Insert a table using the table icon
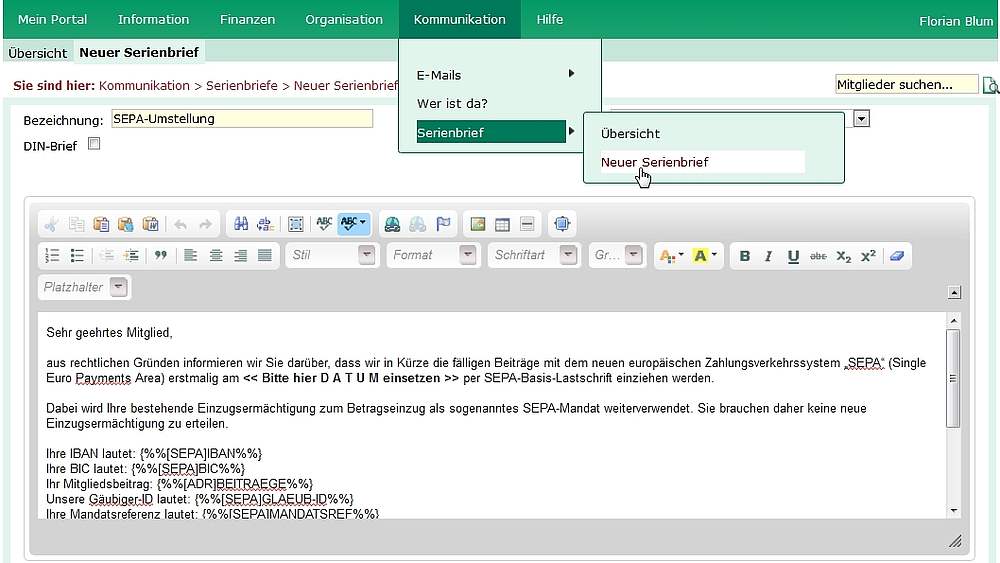This screenshot has width=1000, height=563. [x=502, y=224]
